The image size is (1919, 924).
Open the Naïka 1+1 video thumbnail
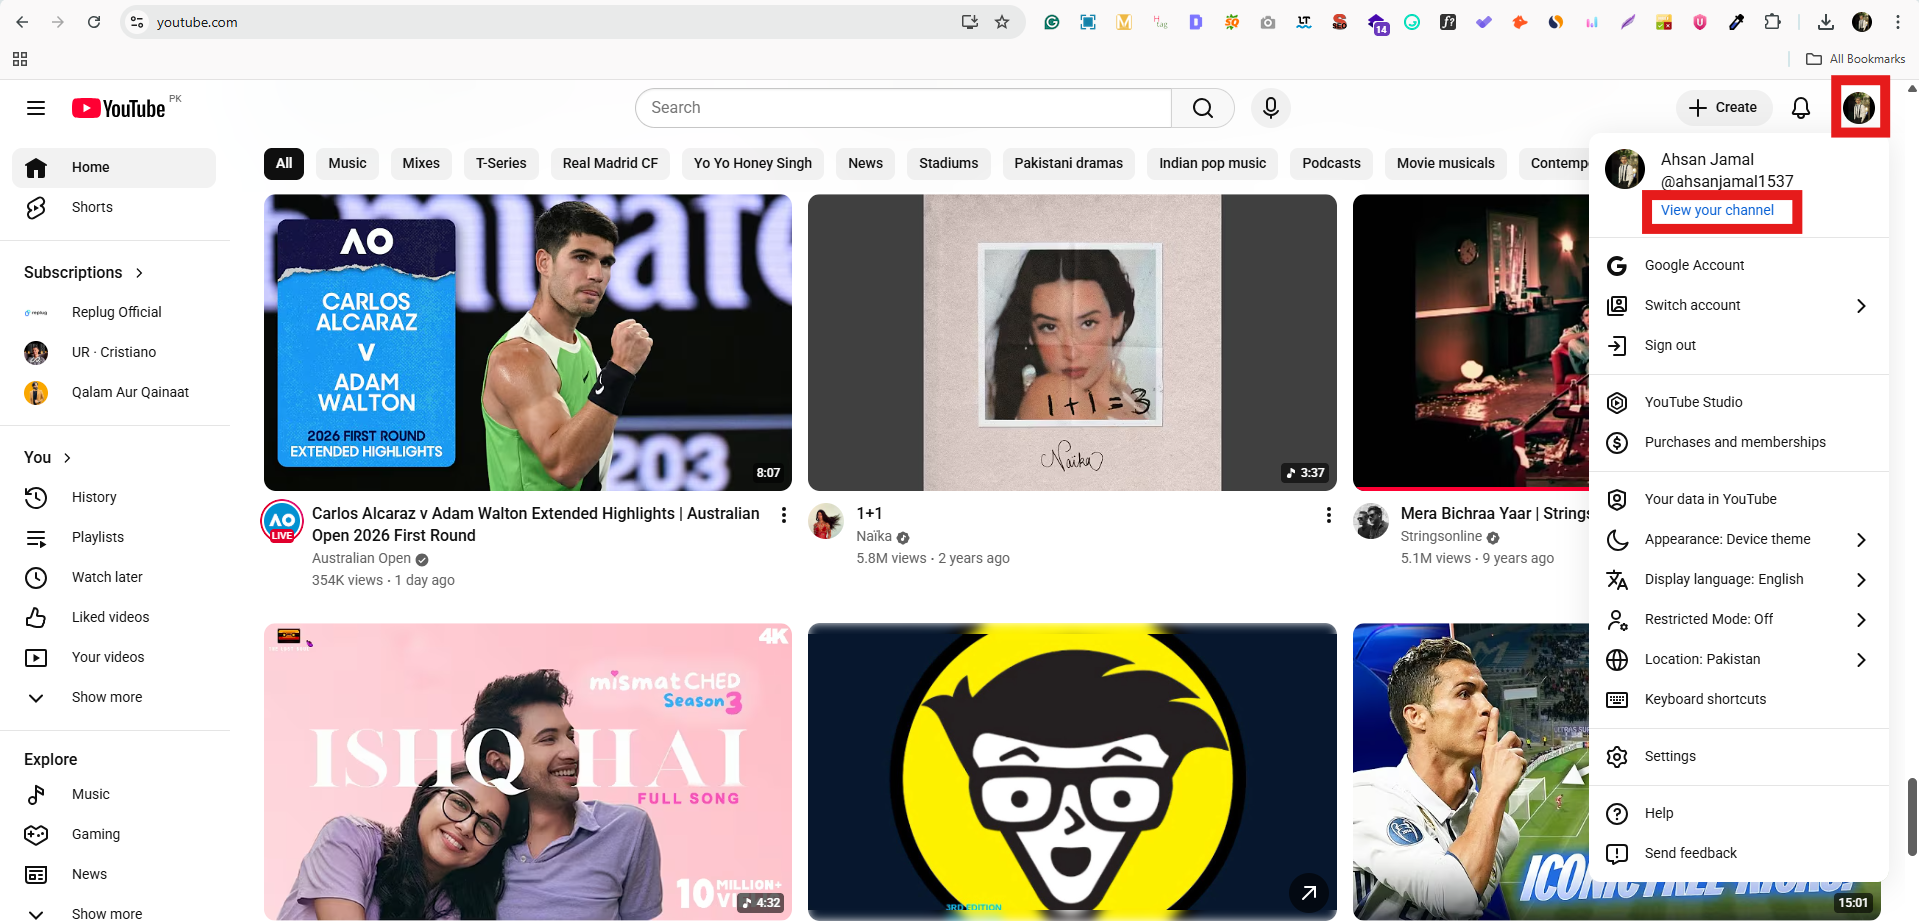pos(1071,342)
